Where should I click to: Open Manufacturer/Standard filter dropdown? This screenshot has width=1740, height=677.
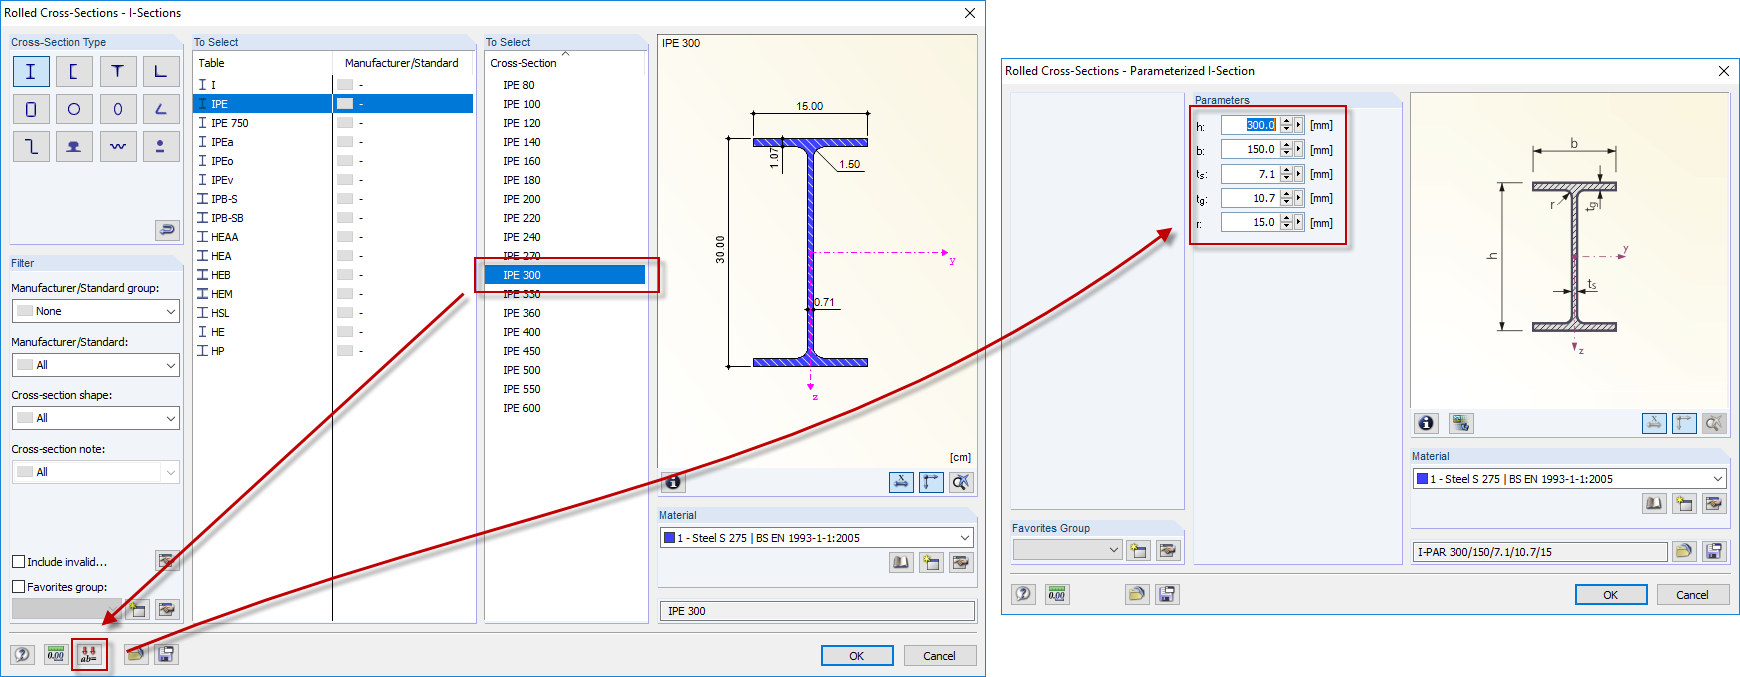pyautogui.click(x=96, y=365)
